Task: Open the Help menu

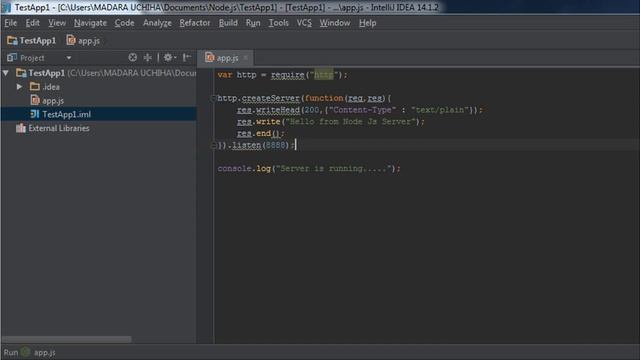Action: [x=367, y=23]
